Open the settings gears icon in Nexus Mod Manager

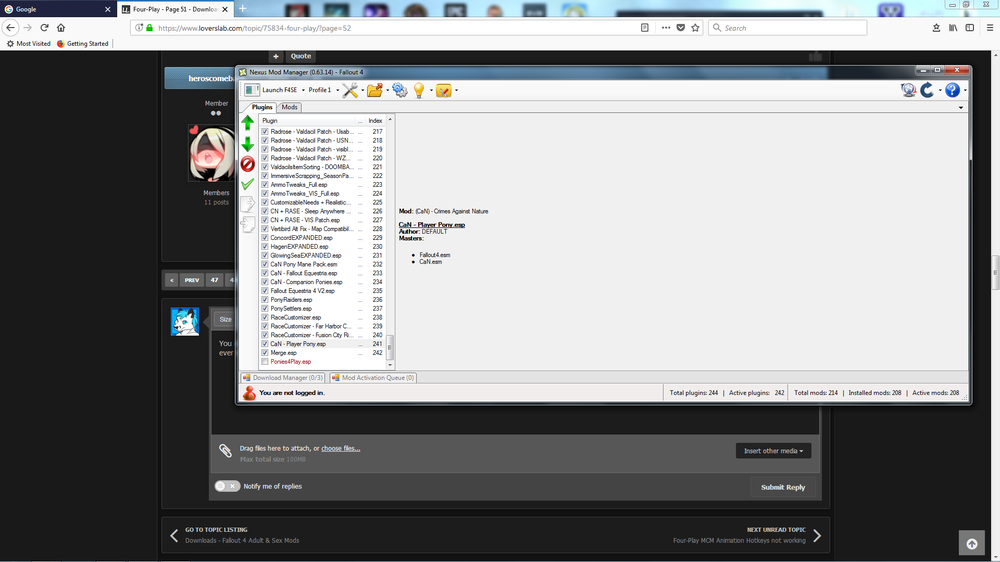pos(400,90)
